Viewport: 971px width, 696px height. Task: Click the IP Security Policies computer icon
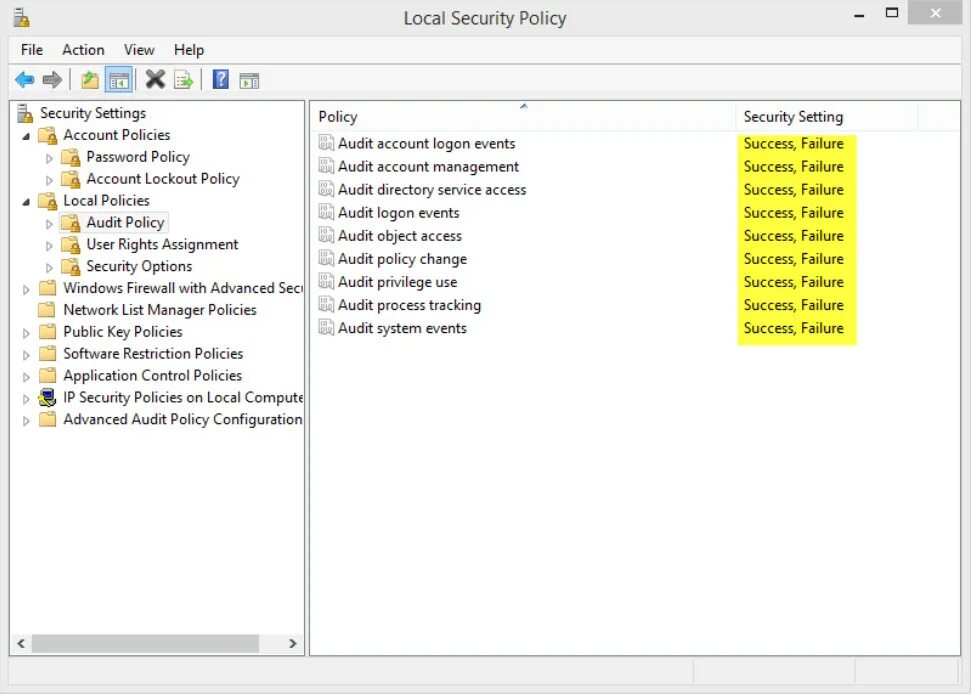click(48, 398)
